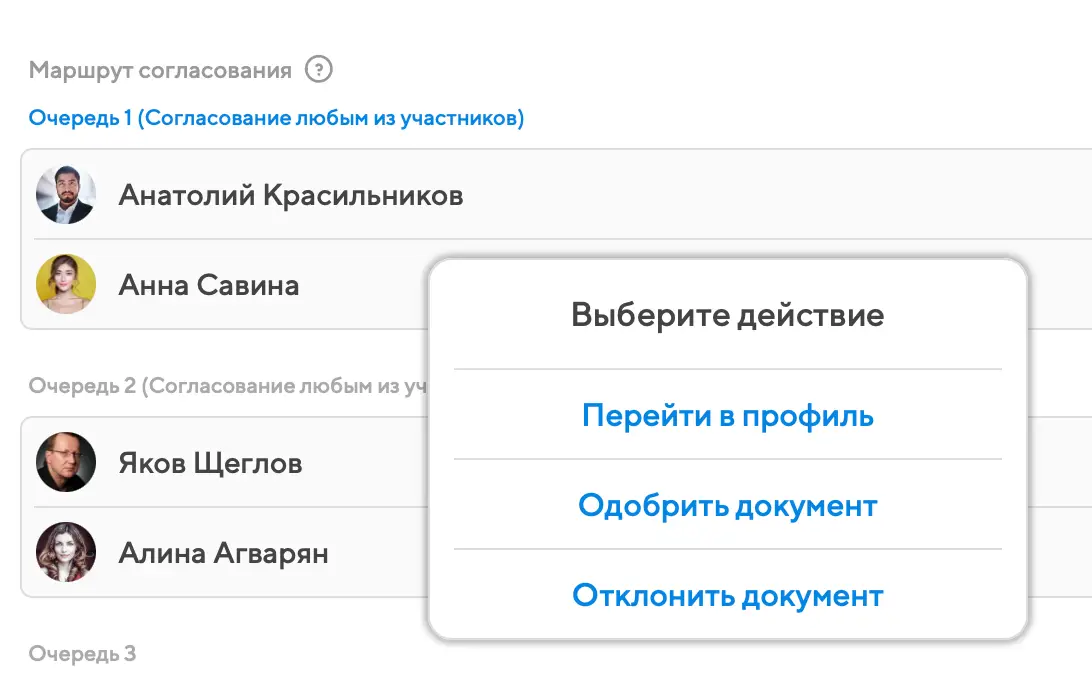1092x680 pixels.
Task: Select the Алина Агварян name text
Action: (223, 553)
